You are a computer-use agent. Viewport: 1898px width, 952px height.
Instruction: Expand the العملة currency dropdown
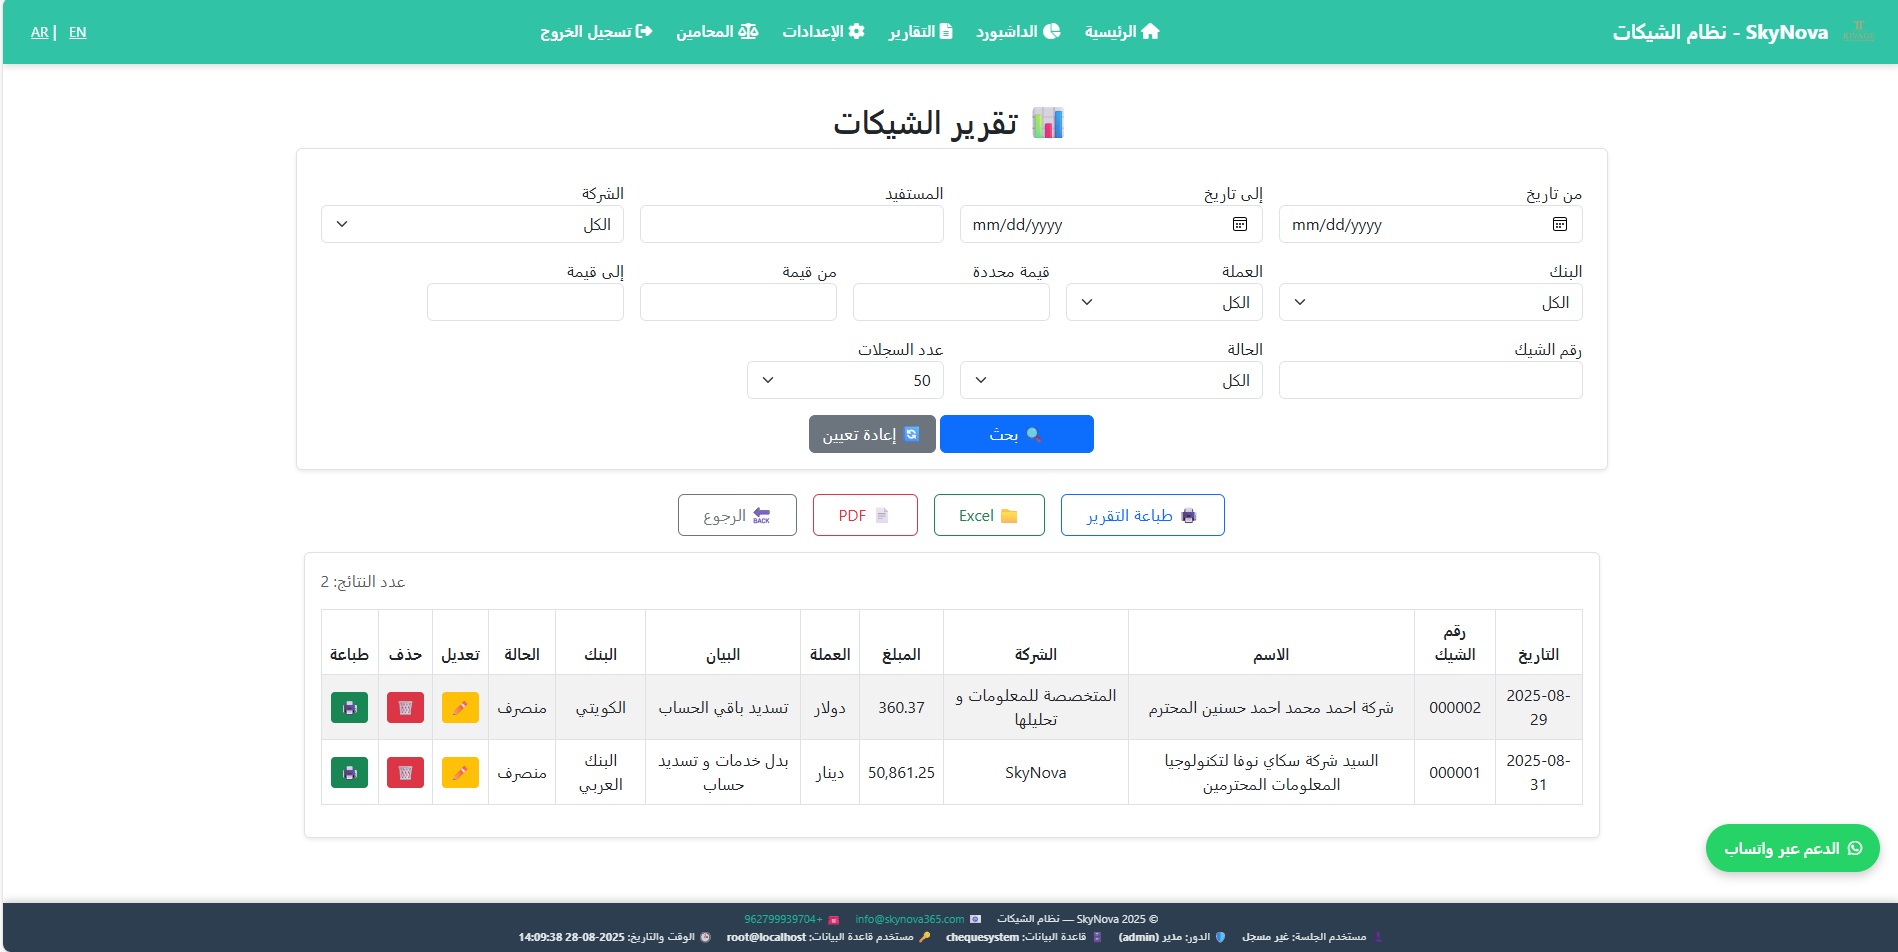[x=1164, y=303]
